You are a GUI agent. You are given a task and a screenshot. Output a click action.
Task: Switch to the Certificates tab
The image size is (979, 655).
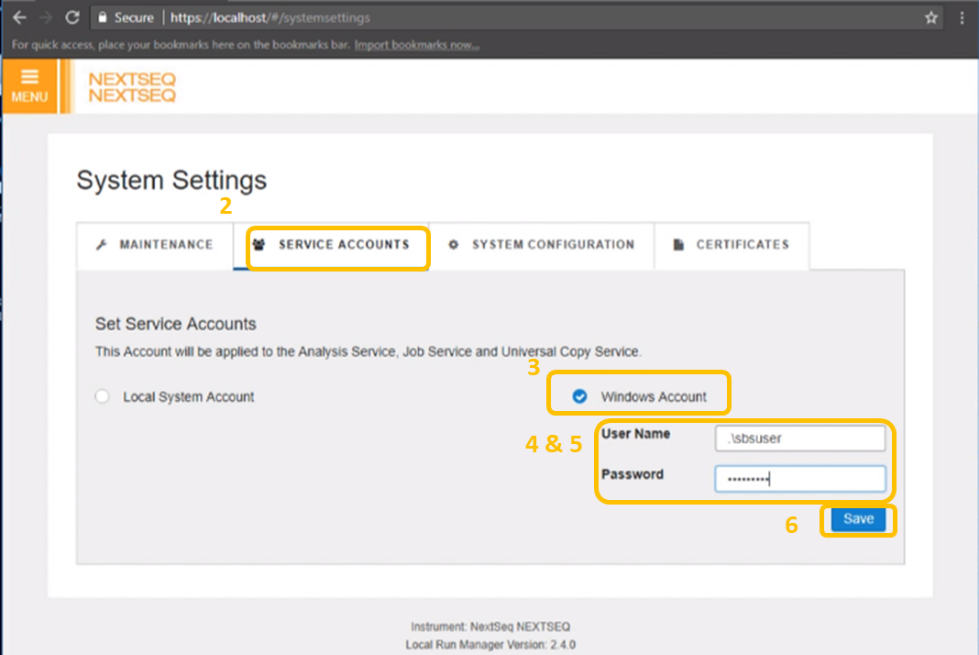[x=731, y=245]
